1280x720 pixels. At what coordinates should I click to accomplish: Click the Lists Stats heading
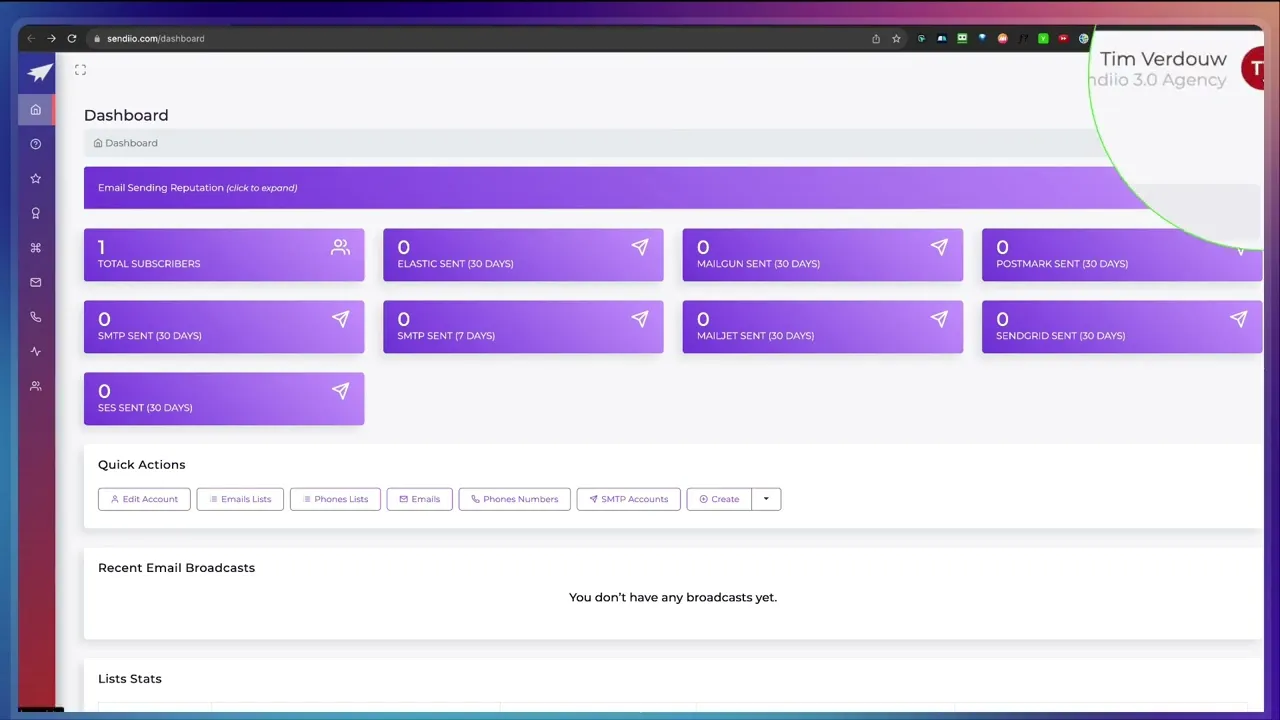coord(130,679)
